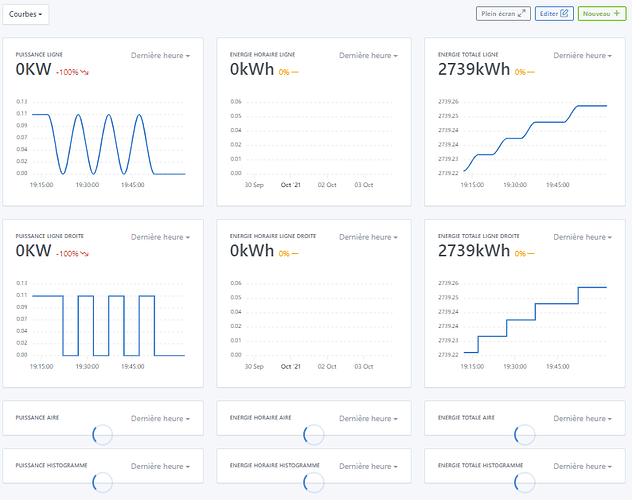Click the 19:30:00 axis label in Puissance Ligne chart
This screenshot has width=632, height=500.
[x=87, y=185]
